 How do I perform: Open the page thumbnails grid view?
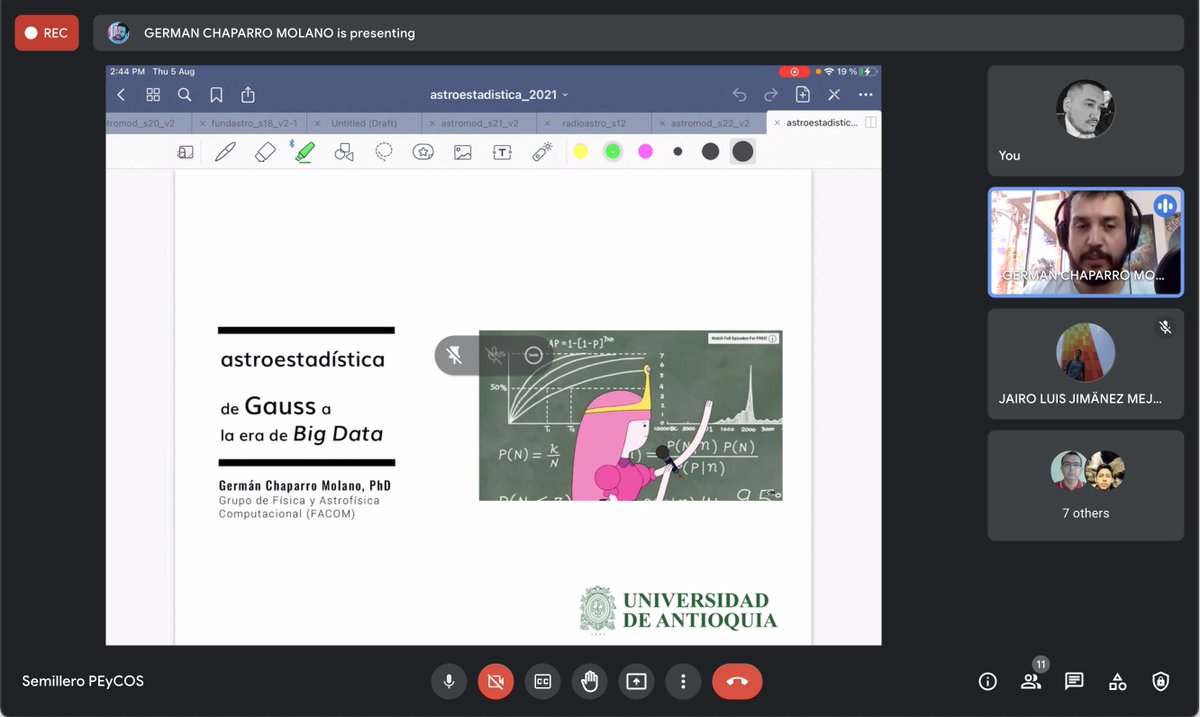153,95
